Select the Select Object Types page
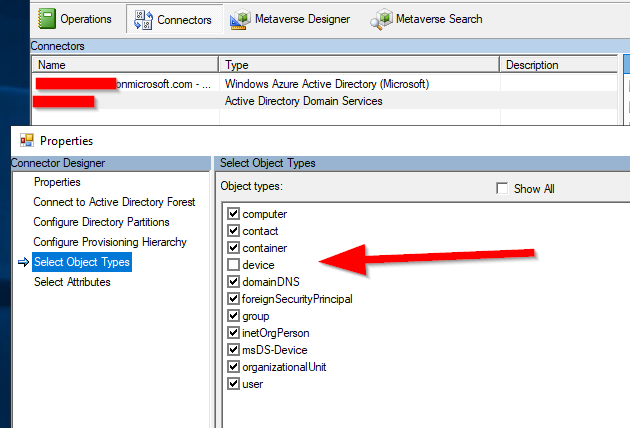This screenshot has width=630, height=428. 82,262
